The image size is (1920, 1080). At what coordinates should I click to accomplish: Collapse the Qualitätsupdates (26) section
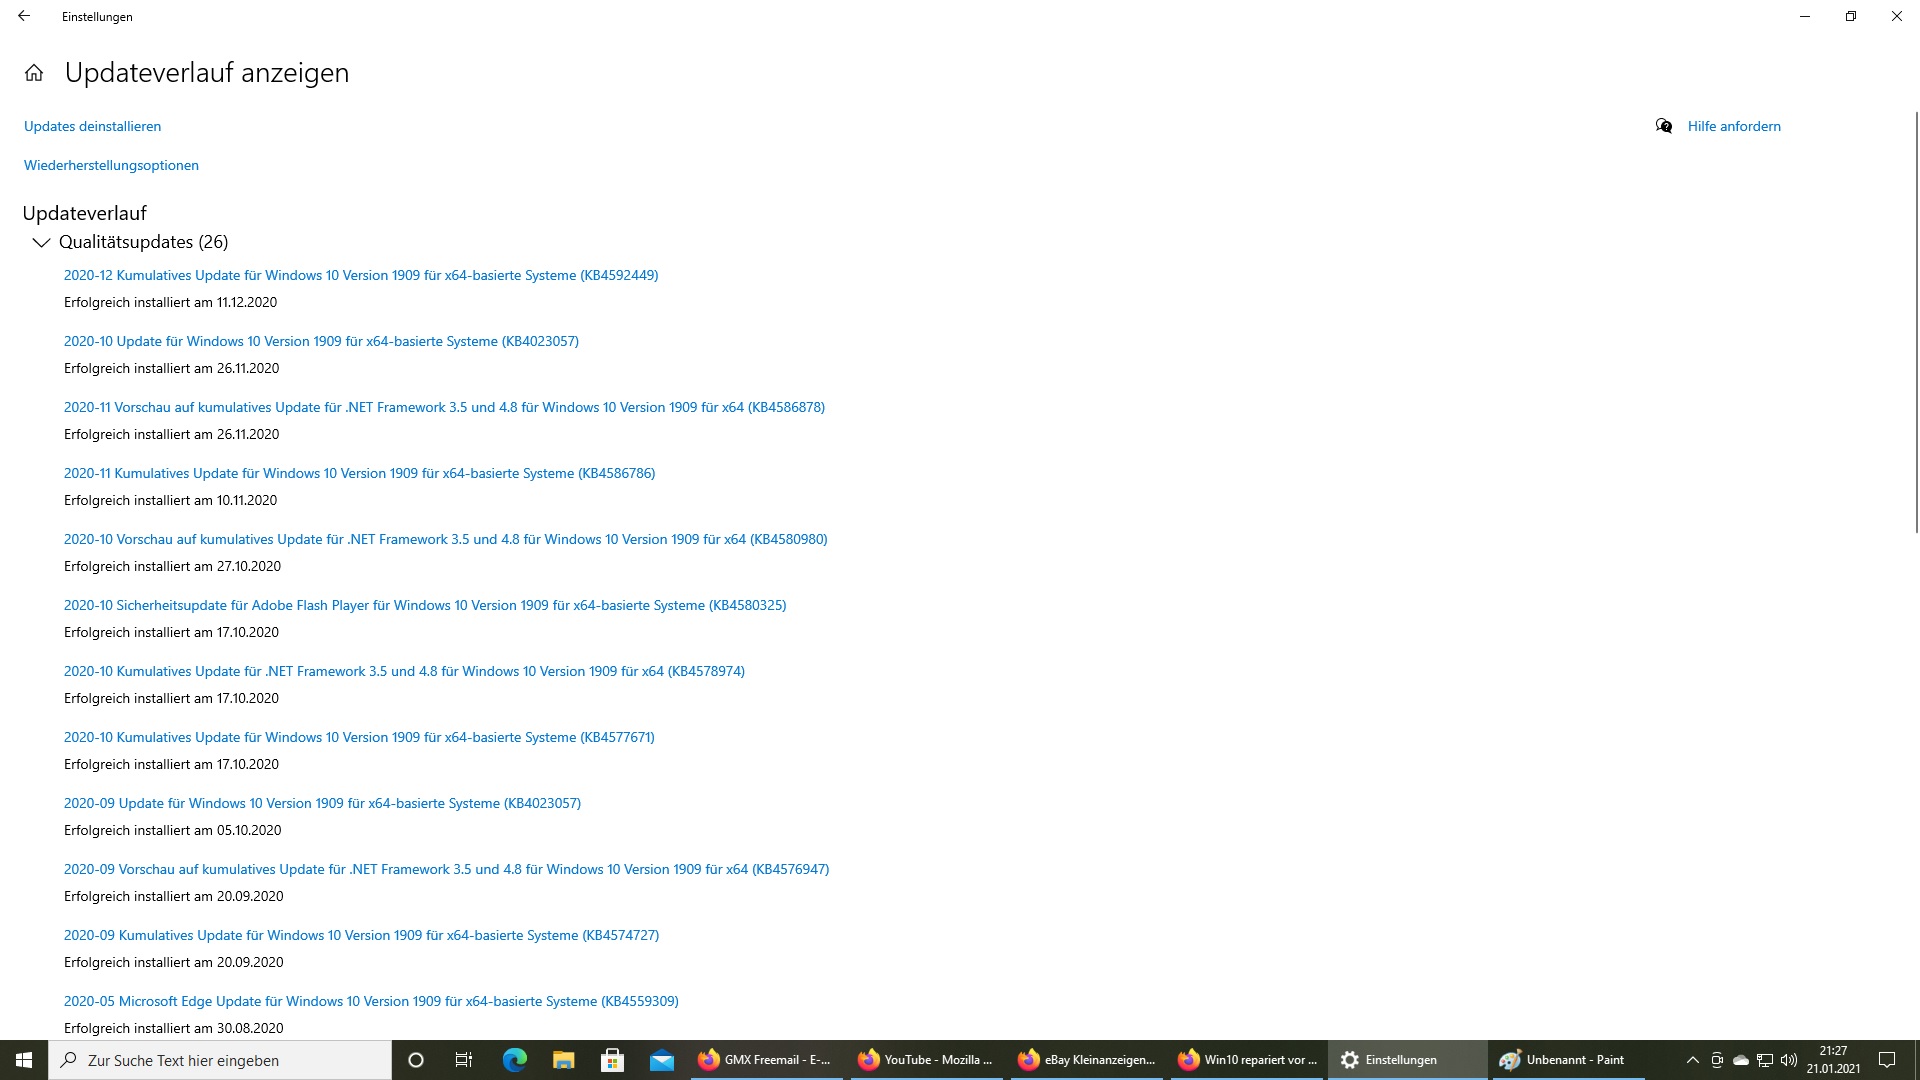point(41,242)
